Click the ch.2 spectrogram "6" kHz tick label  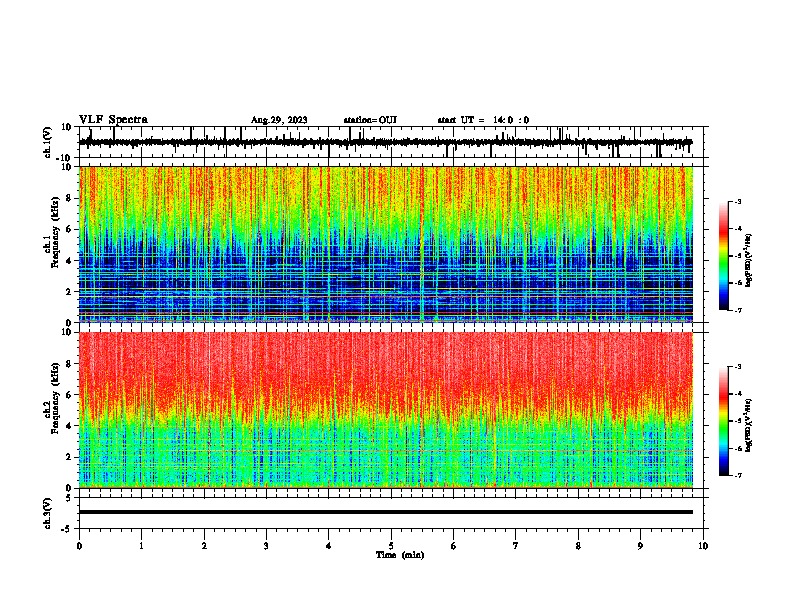[70, 395]
